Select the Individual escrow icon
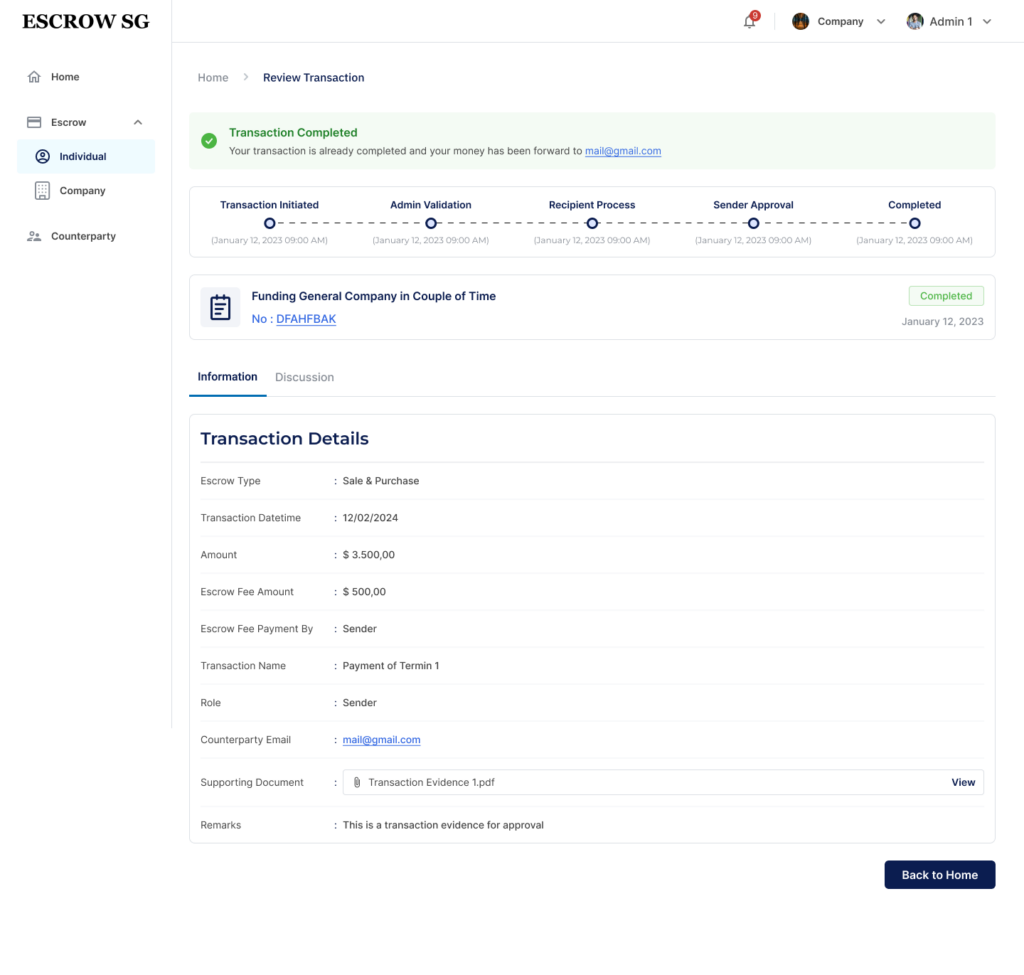Screen dimensions: 1024x975 41,156
